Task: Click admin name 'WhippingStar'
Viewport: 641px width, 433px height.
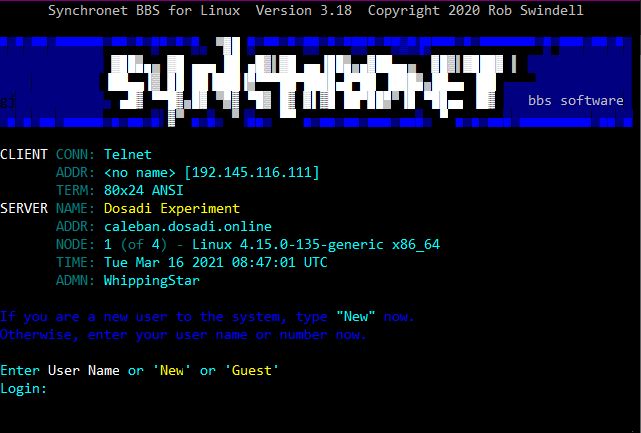Action: (152, 280)
